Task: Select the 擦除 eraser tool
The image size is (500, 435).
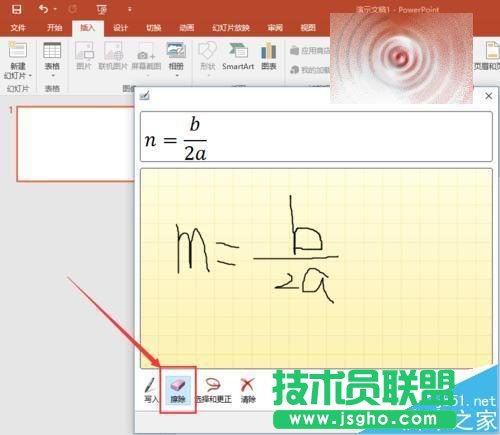Action: click(x=178, y=390)
